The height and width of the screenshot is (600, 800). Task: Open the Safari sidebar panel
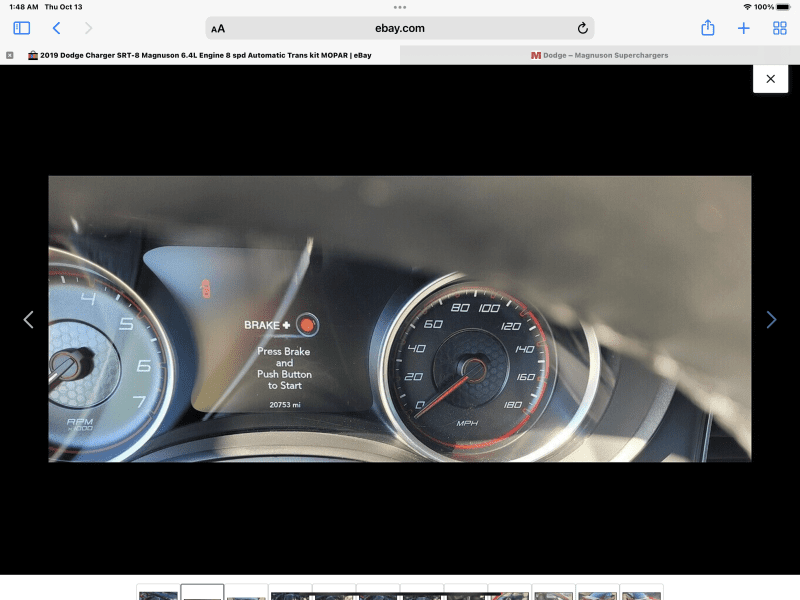click(22, 28)
